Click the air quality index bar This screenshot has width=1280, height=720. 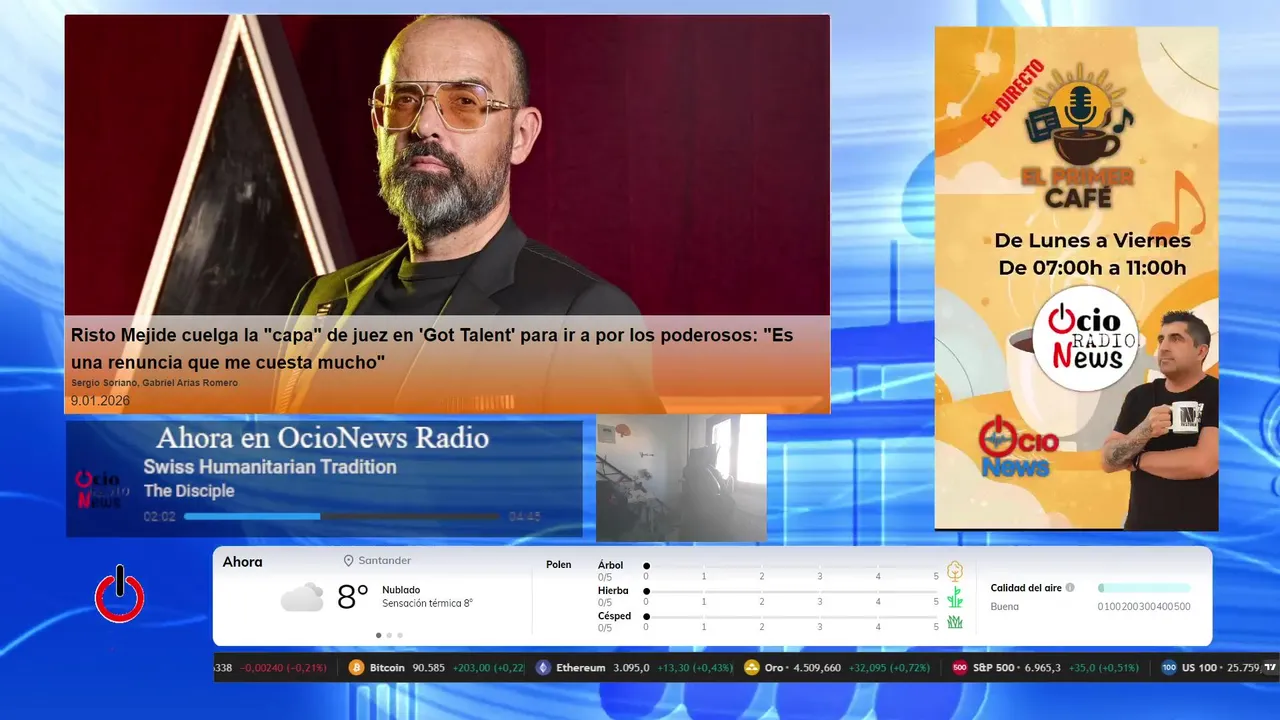1144,588
